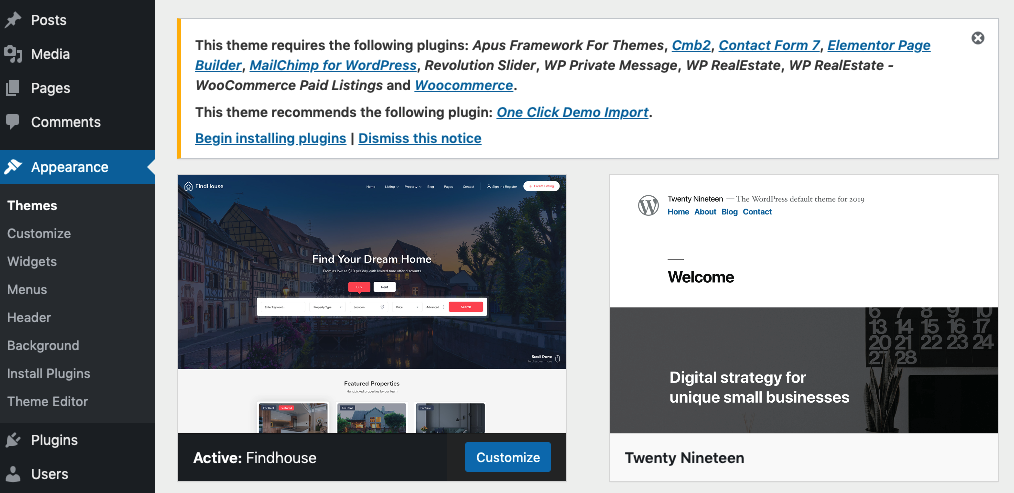The height and width of the screenshot is (493, 1014).
Task: Click the blue Customize button for Findhouse
Action: coord(507,457)
